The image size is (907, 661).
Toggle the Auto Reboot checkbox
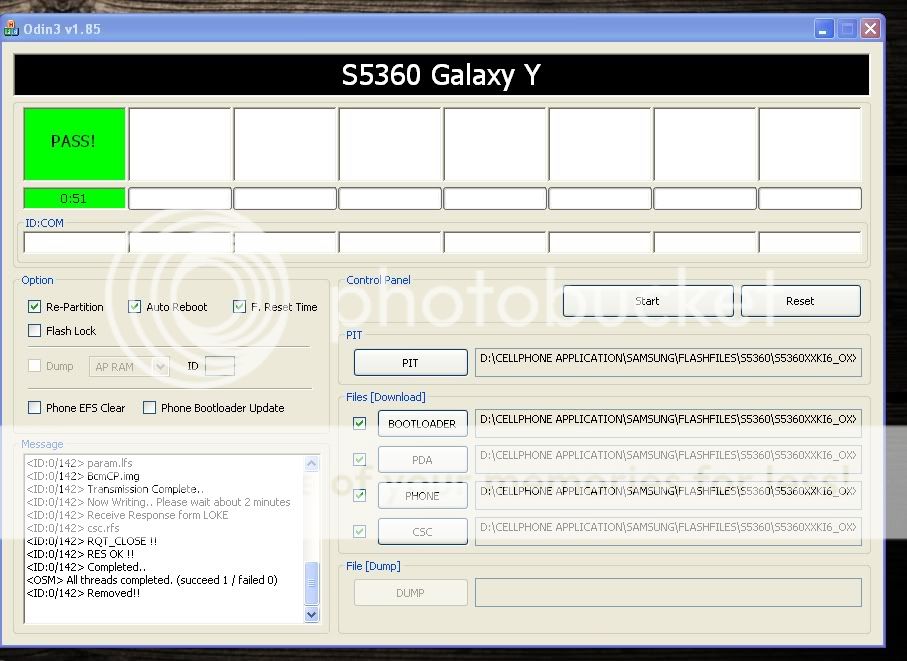click(134, 307)
